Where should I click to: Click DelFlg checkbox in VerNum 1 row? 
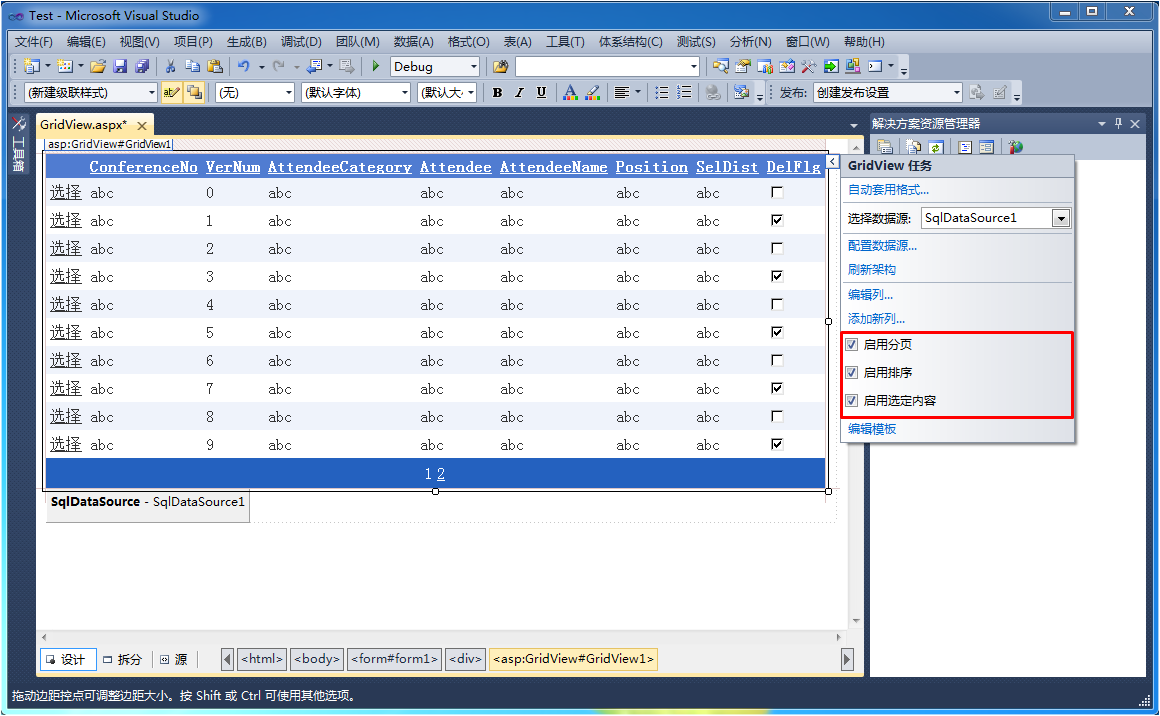[777, 220]
